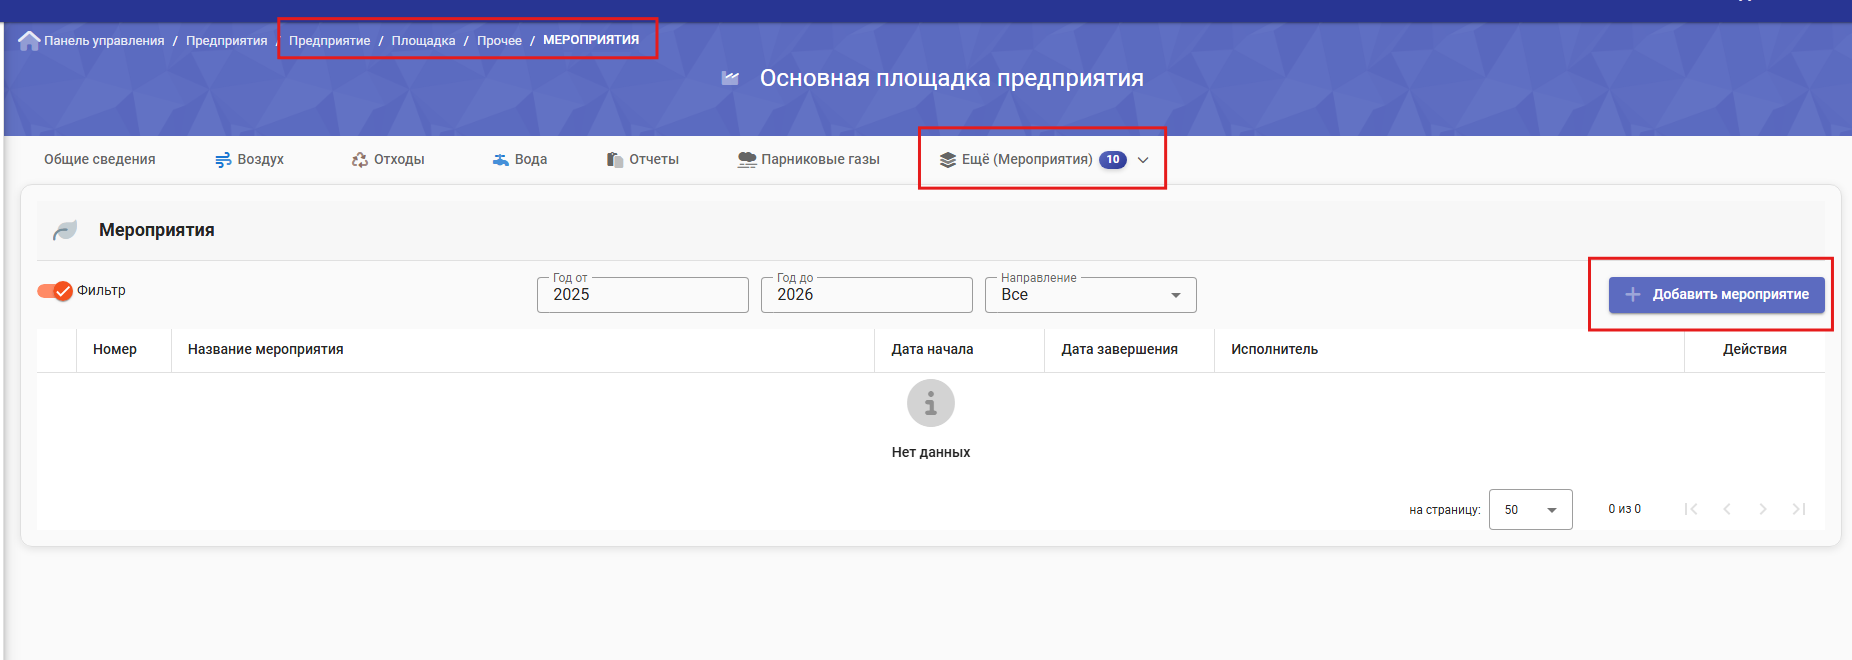The height and width of the screenshot is (660, 1852).
Task: Click Дата начала column header
Action: click(932, 349)
